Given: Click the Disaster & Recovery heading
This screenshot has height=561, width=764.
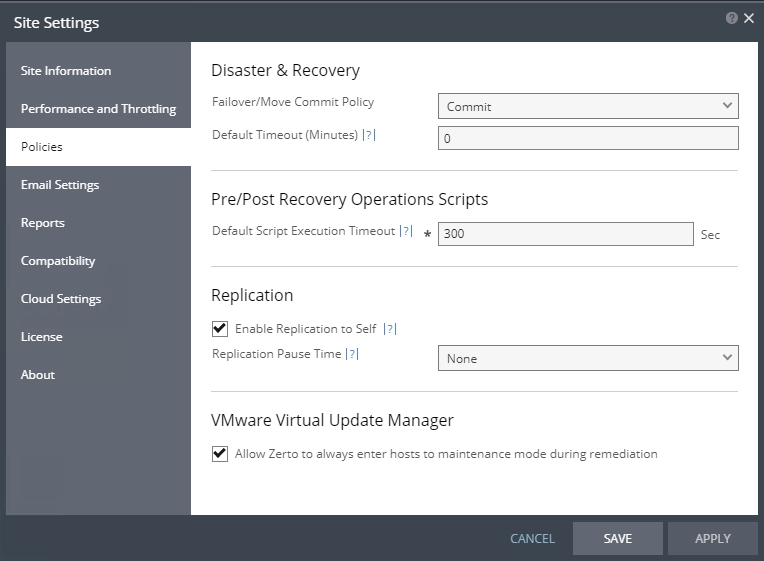Looking at the screenshot, I should coord(286,71).
